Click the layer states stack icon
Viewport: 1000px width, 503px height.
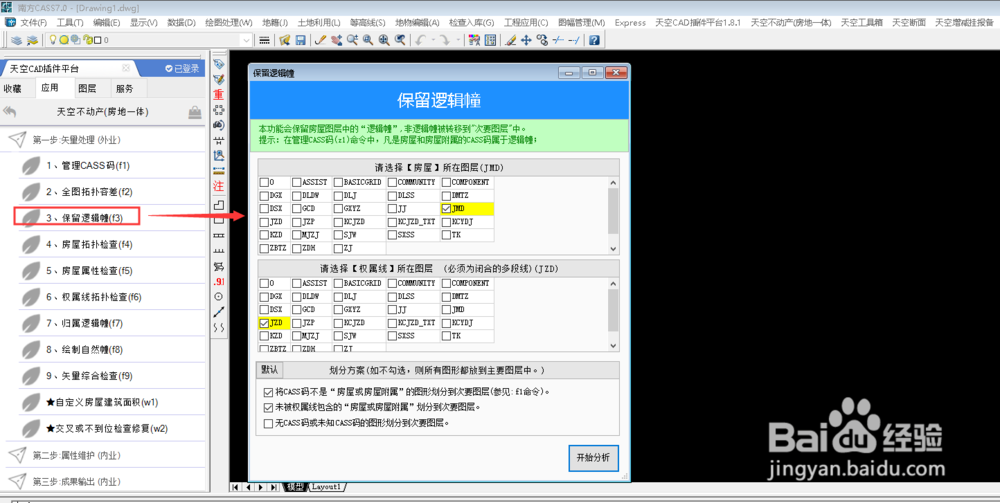tap(32, 40)
